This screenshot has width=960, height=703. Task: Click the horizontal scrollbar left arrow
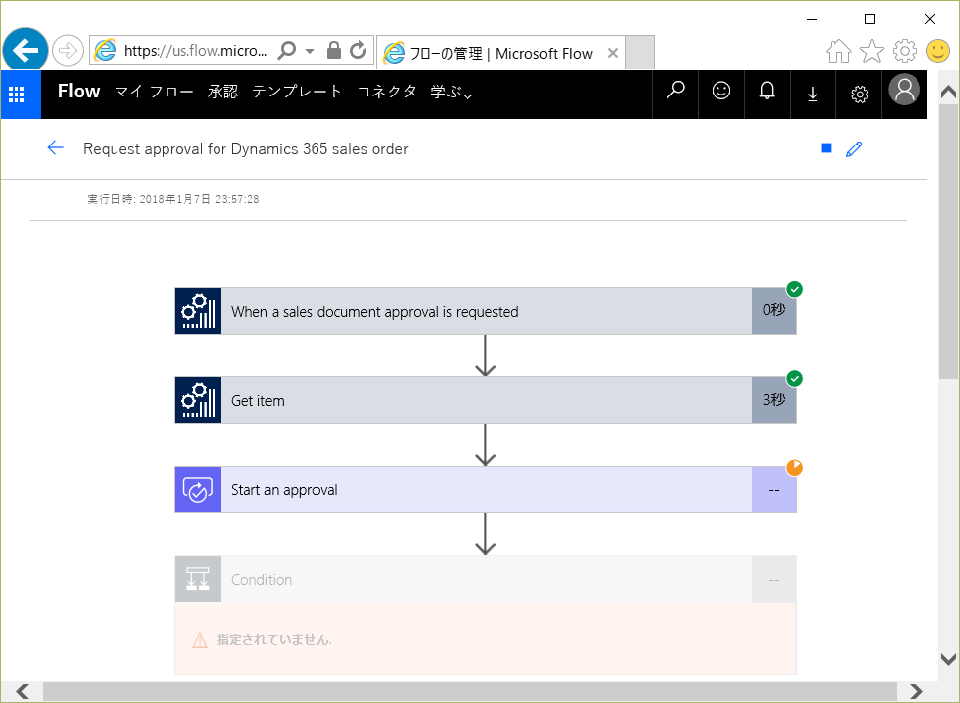click(23, 691)
